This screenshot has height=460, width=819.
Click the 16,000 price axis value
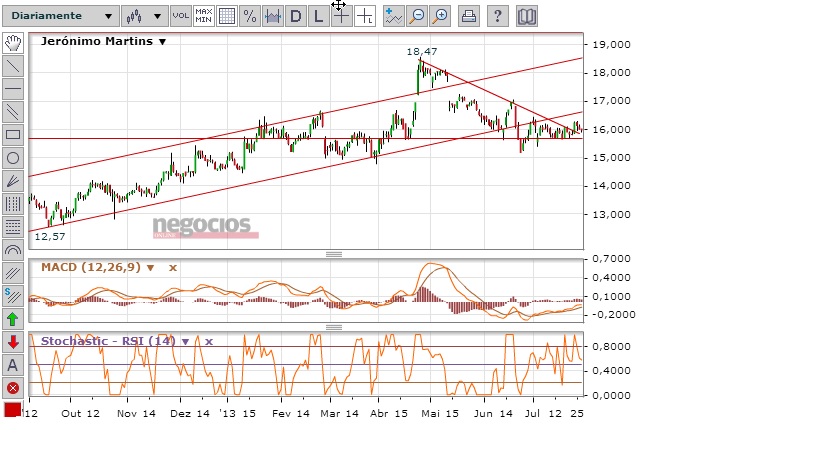612,129
